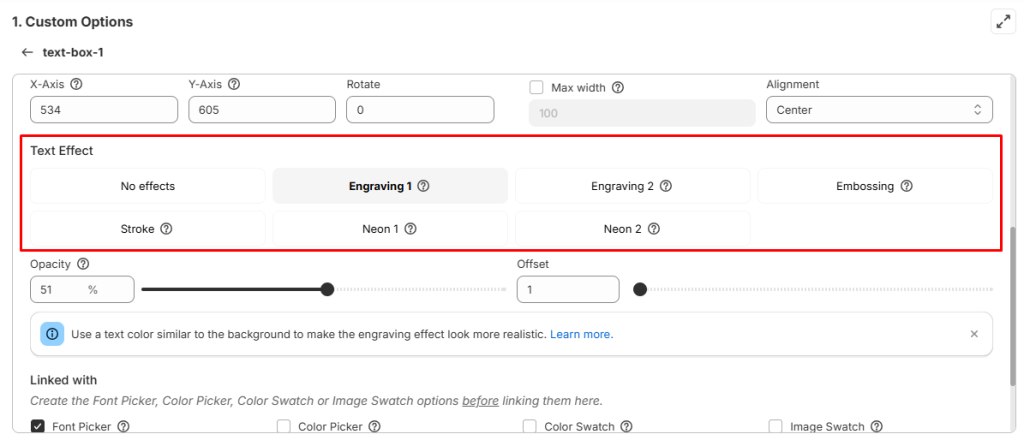Open the Alignment dropdown
Image resolution: width=1024 pixels, height=446 pixels.
tap(879, 110)
